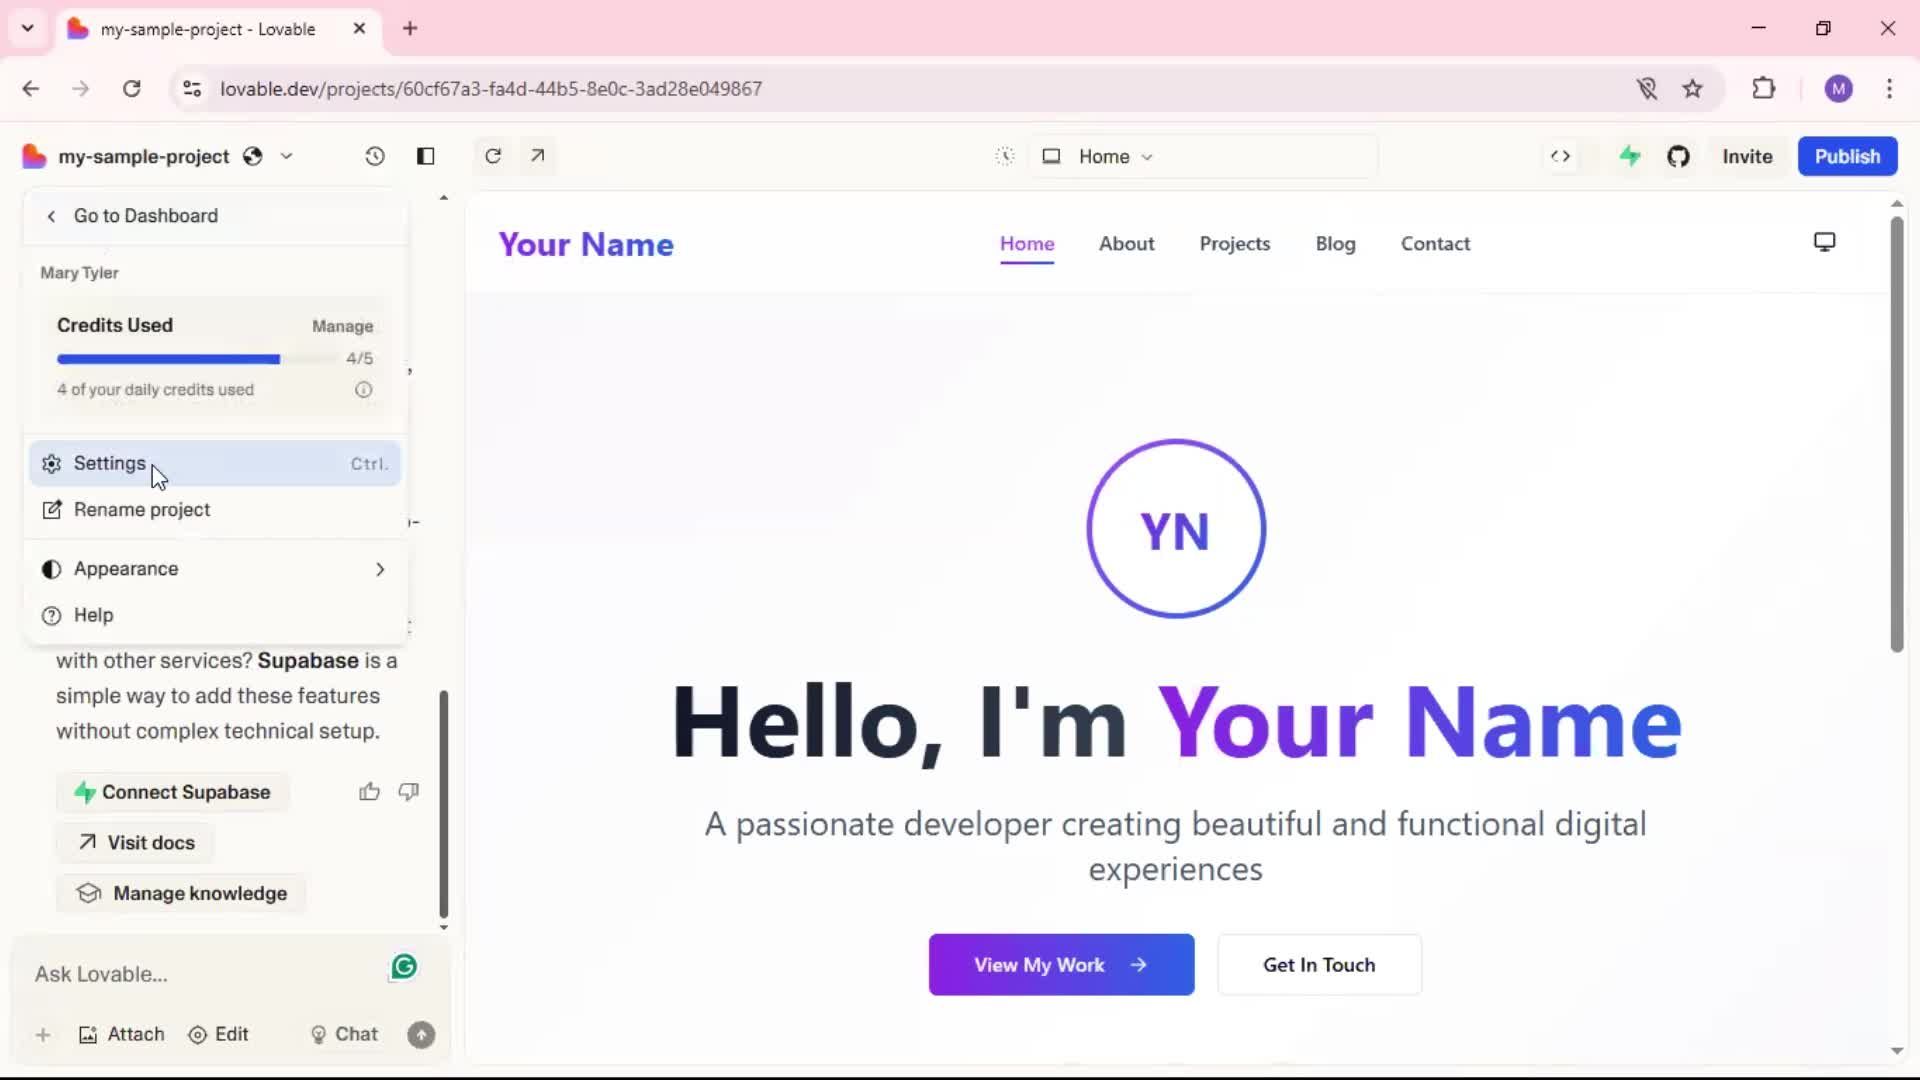Screen dimensions: 1920x1080
Task: Reload the preview with refresh icon
Action: 493,156
